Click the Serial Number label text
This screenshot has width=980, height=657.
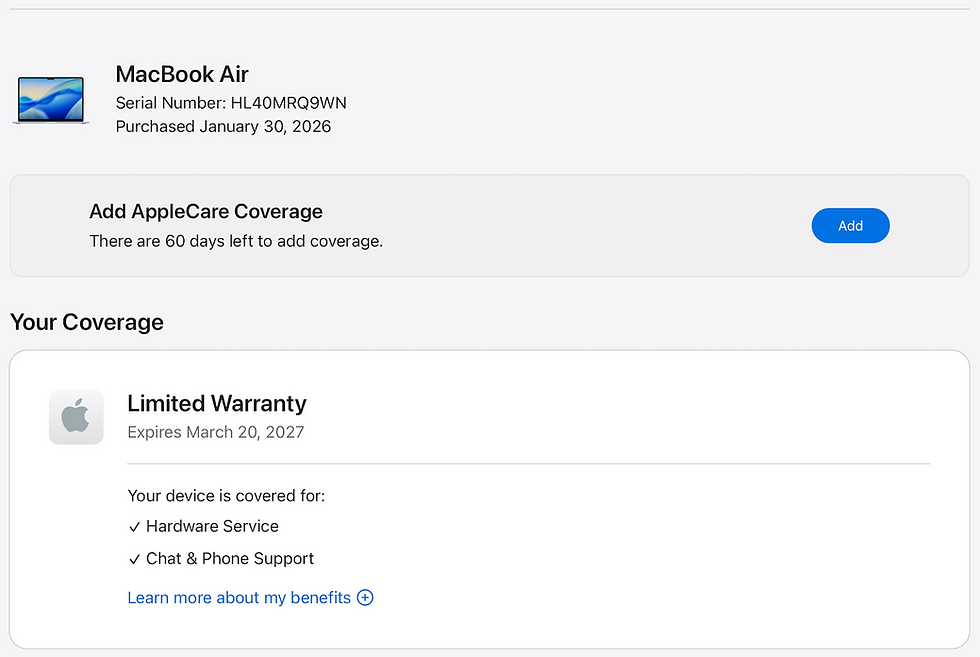[x=171, y=103]
